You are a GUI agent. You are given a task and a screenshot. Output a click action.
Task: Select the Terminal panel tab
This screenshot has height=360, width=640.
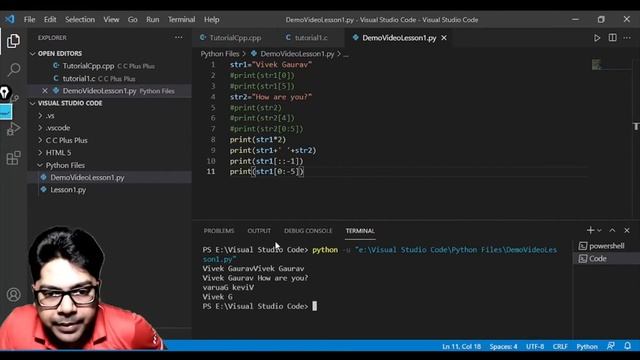click(360, 231)
